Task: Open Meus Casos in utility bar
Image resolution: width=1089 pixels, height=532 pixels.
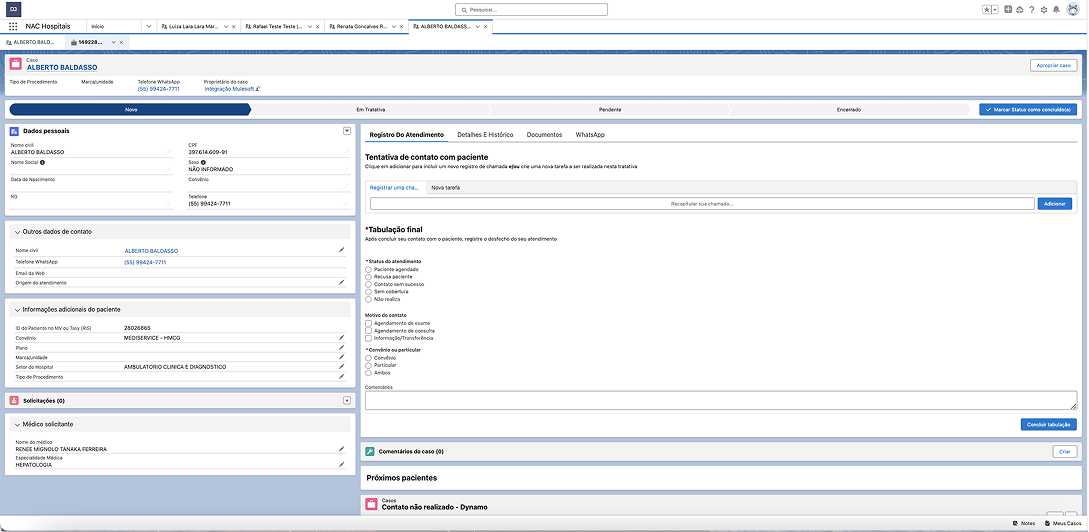Action: pyautogui.click(x=1063, y=523)
